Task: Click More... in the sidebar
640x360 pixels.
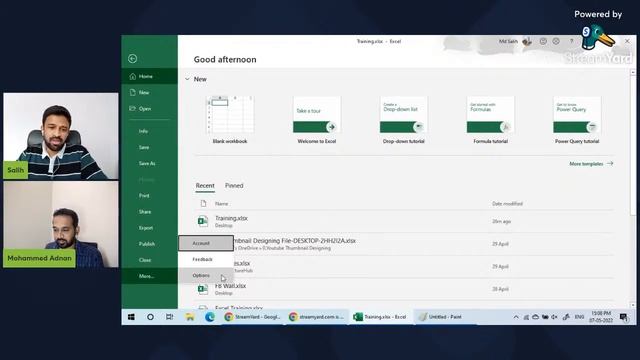Action: tap(149, 276)
